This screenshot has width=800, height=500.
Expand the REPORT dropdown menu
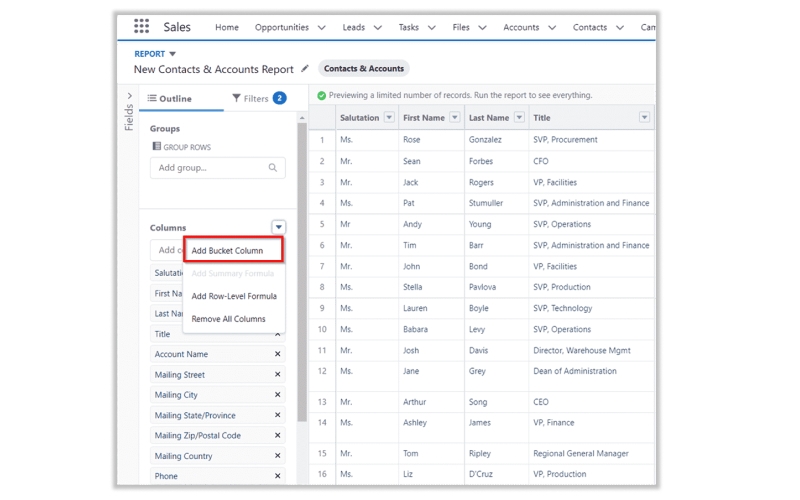pos(173,54)
